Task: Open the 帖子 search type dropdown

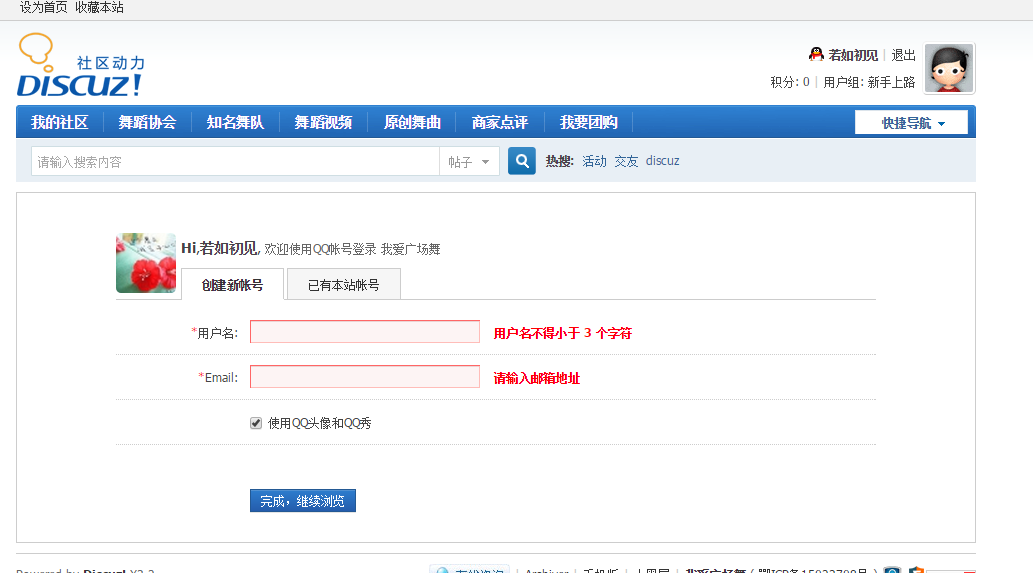Action: [469, 161]
